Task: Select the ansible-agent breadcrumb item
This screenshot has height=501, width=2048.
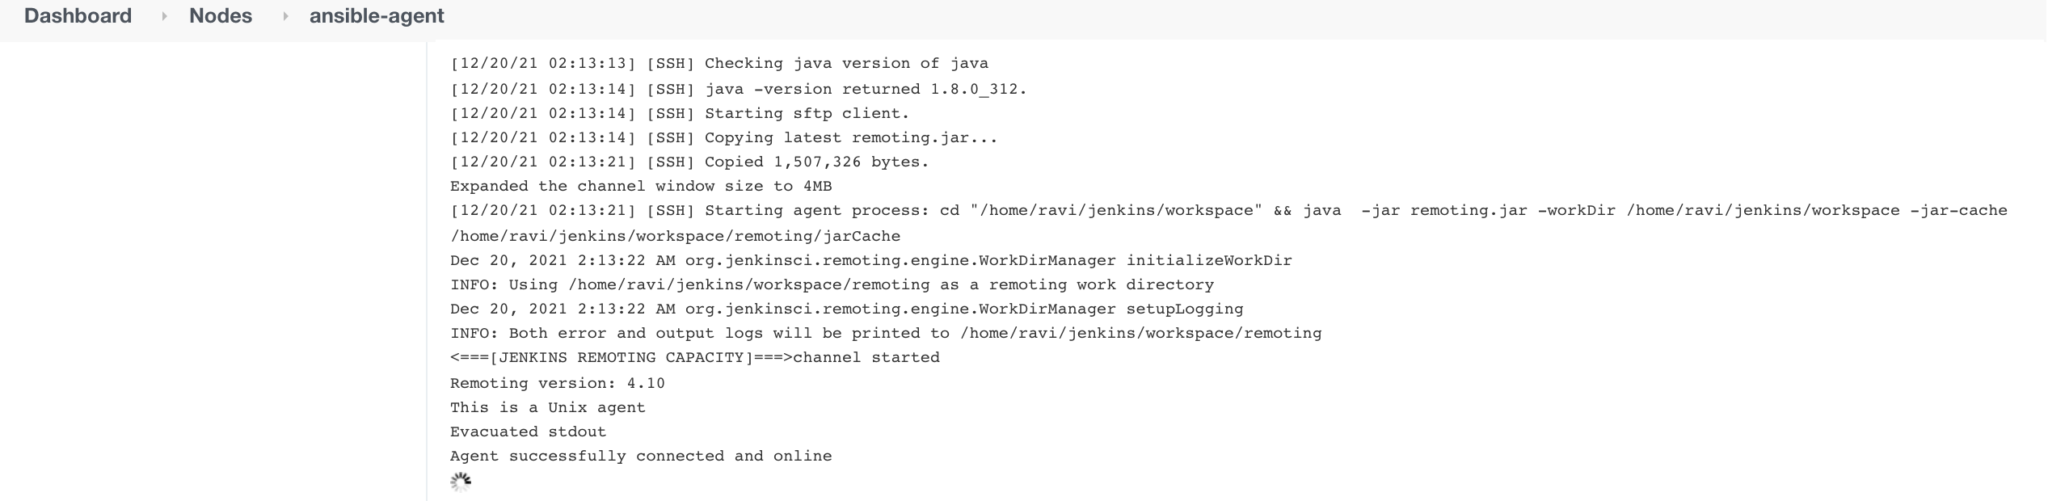Action: point(377,17)
